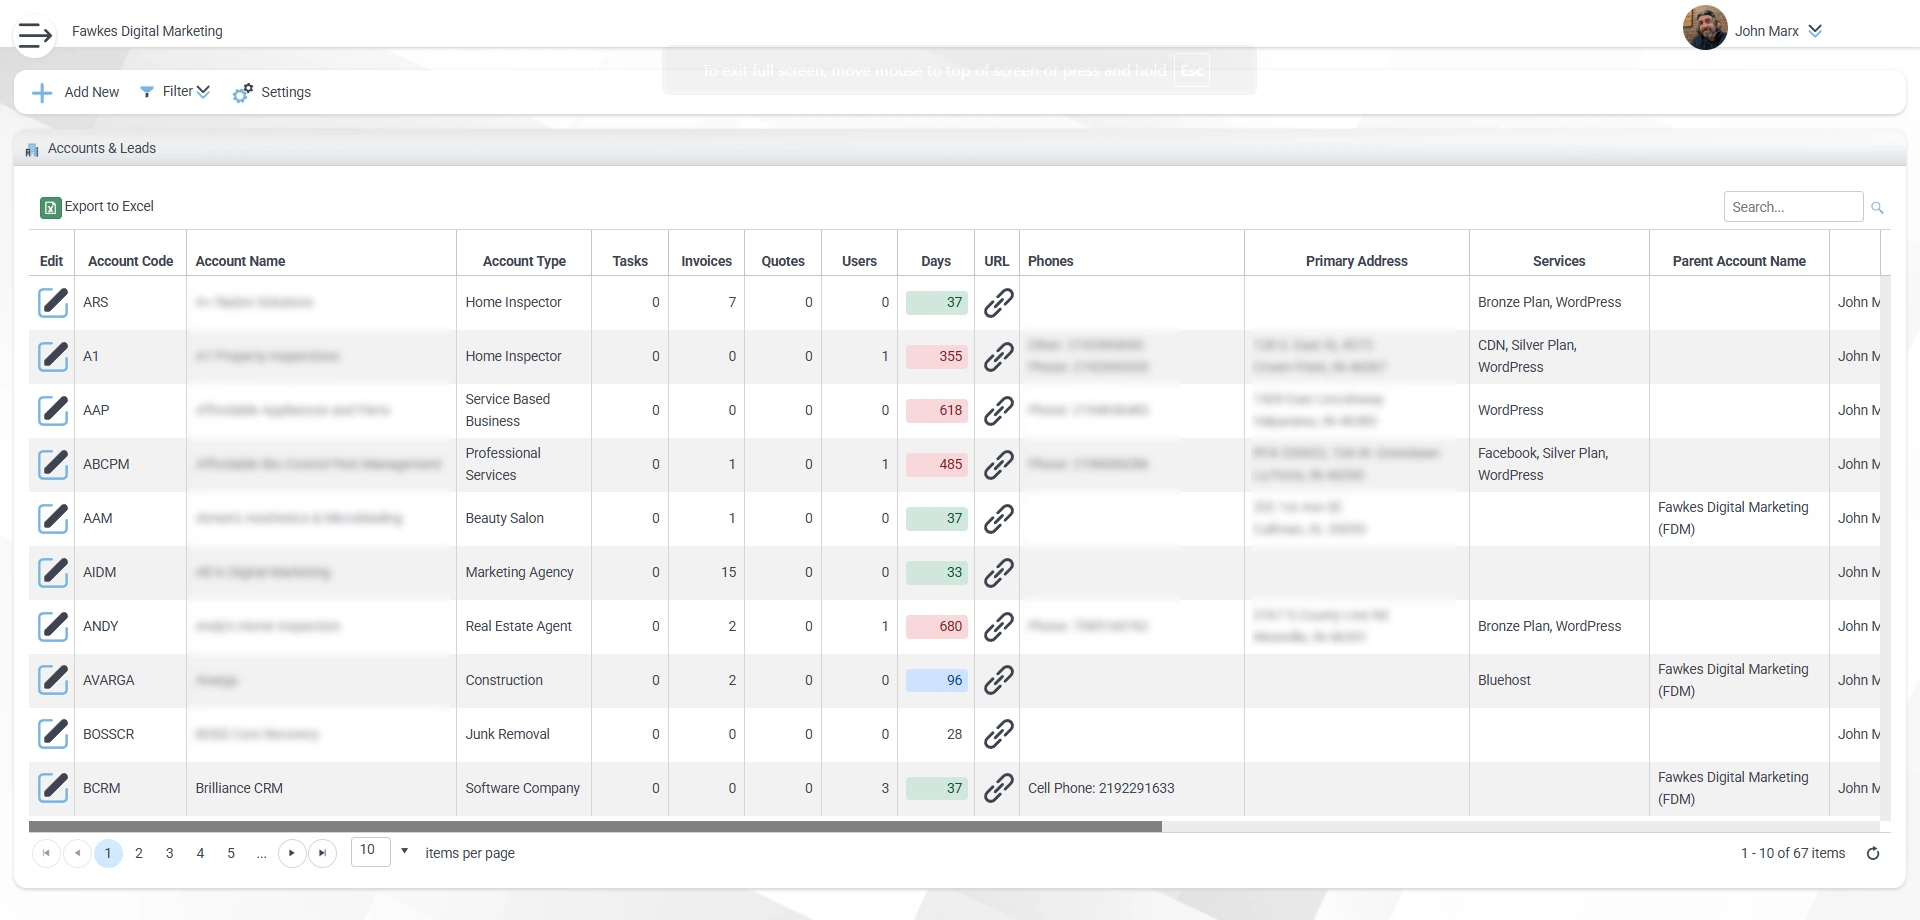This screenshot has width=1920, height=920.
Task: Select the Accounts & Leads tab
Action: [x=102, y=148]
